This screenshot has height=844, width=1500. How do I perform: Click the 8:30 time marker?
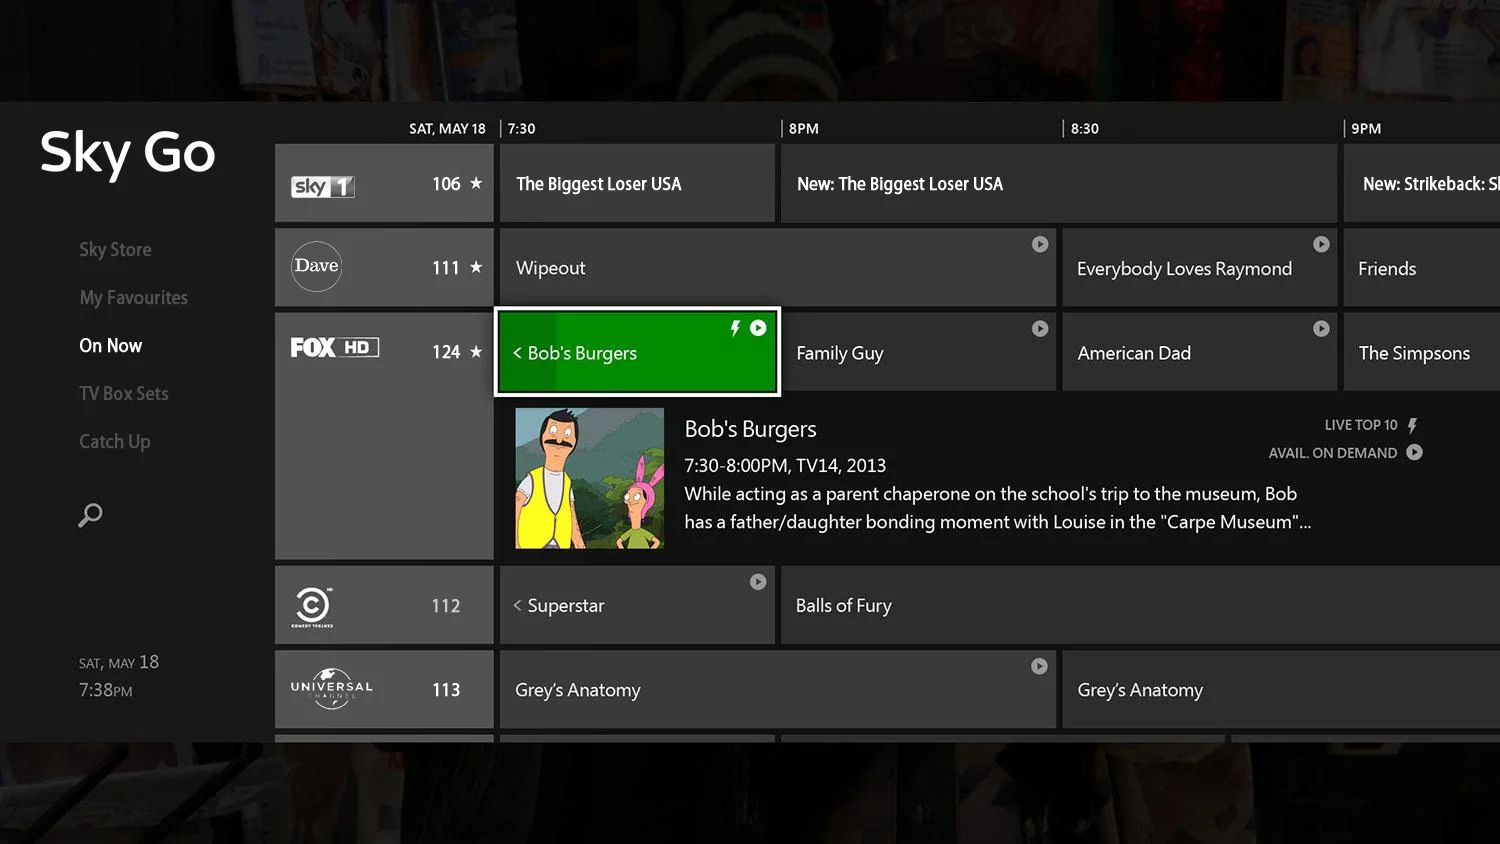coord(1084,129)
